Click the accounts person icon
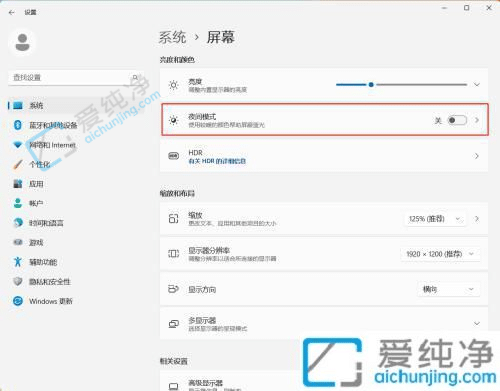 18,203
